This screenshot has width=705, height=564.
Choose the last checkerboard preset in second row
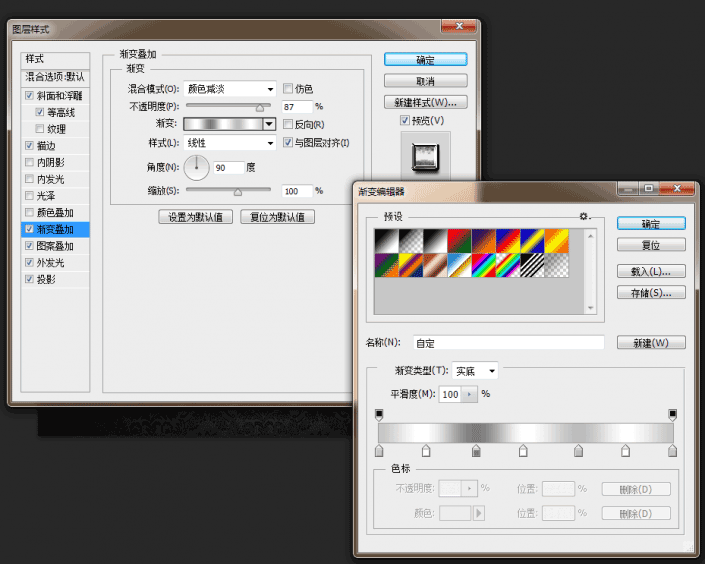(557, 265)
